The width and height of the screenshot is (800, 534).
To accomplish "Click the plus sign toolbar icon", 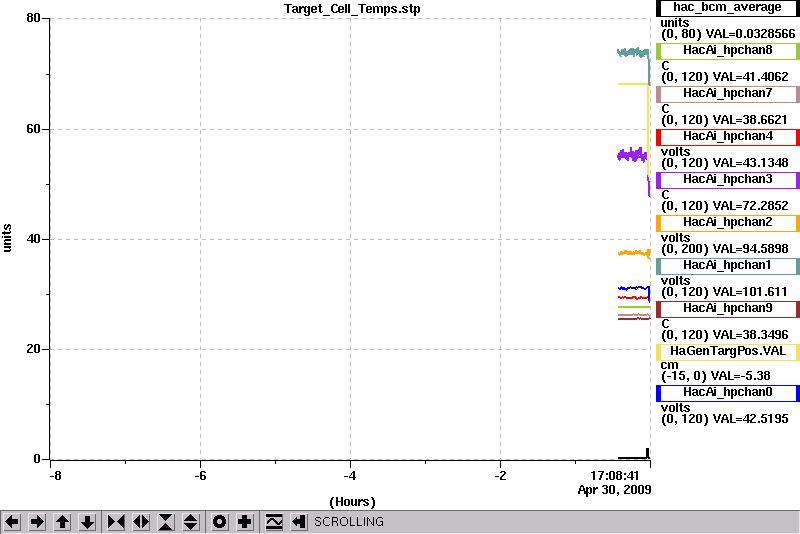I will point(245,522).
